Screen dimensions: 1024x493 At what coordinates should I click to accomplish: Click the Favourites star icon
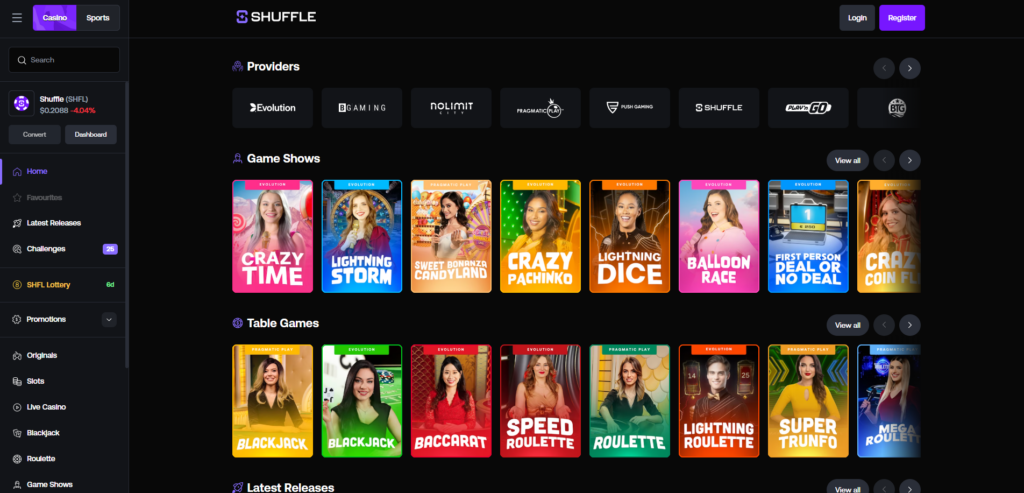(17, 197)
